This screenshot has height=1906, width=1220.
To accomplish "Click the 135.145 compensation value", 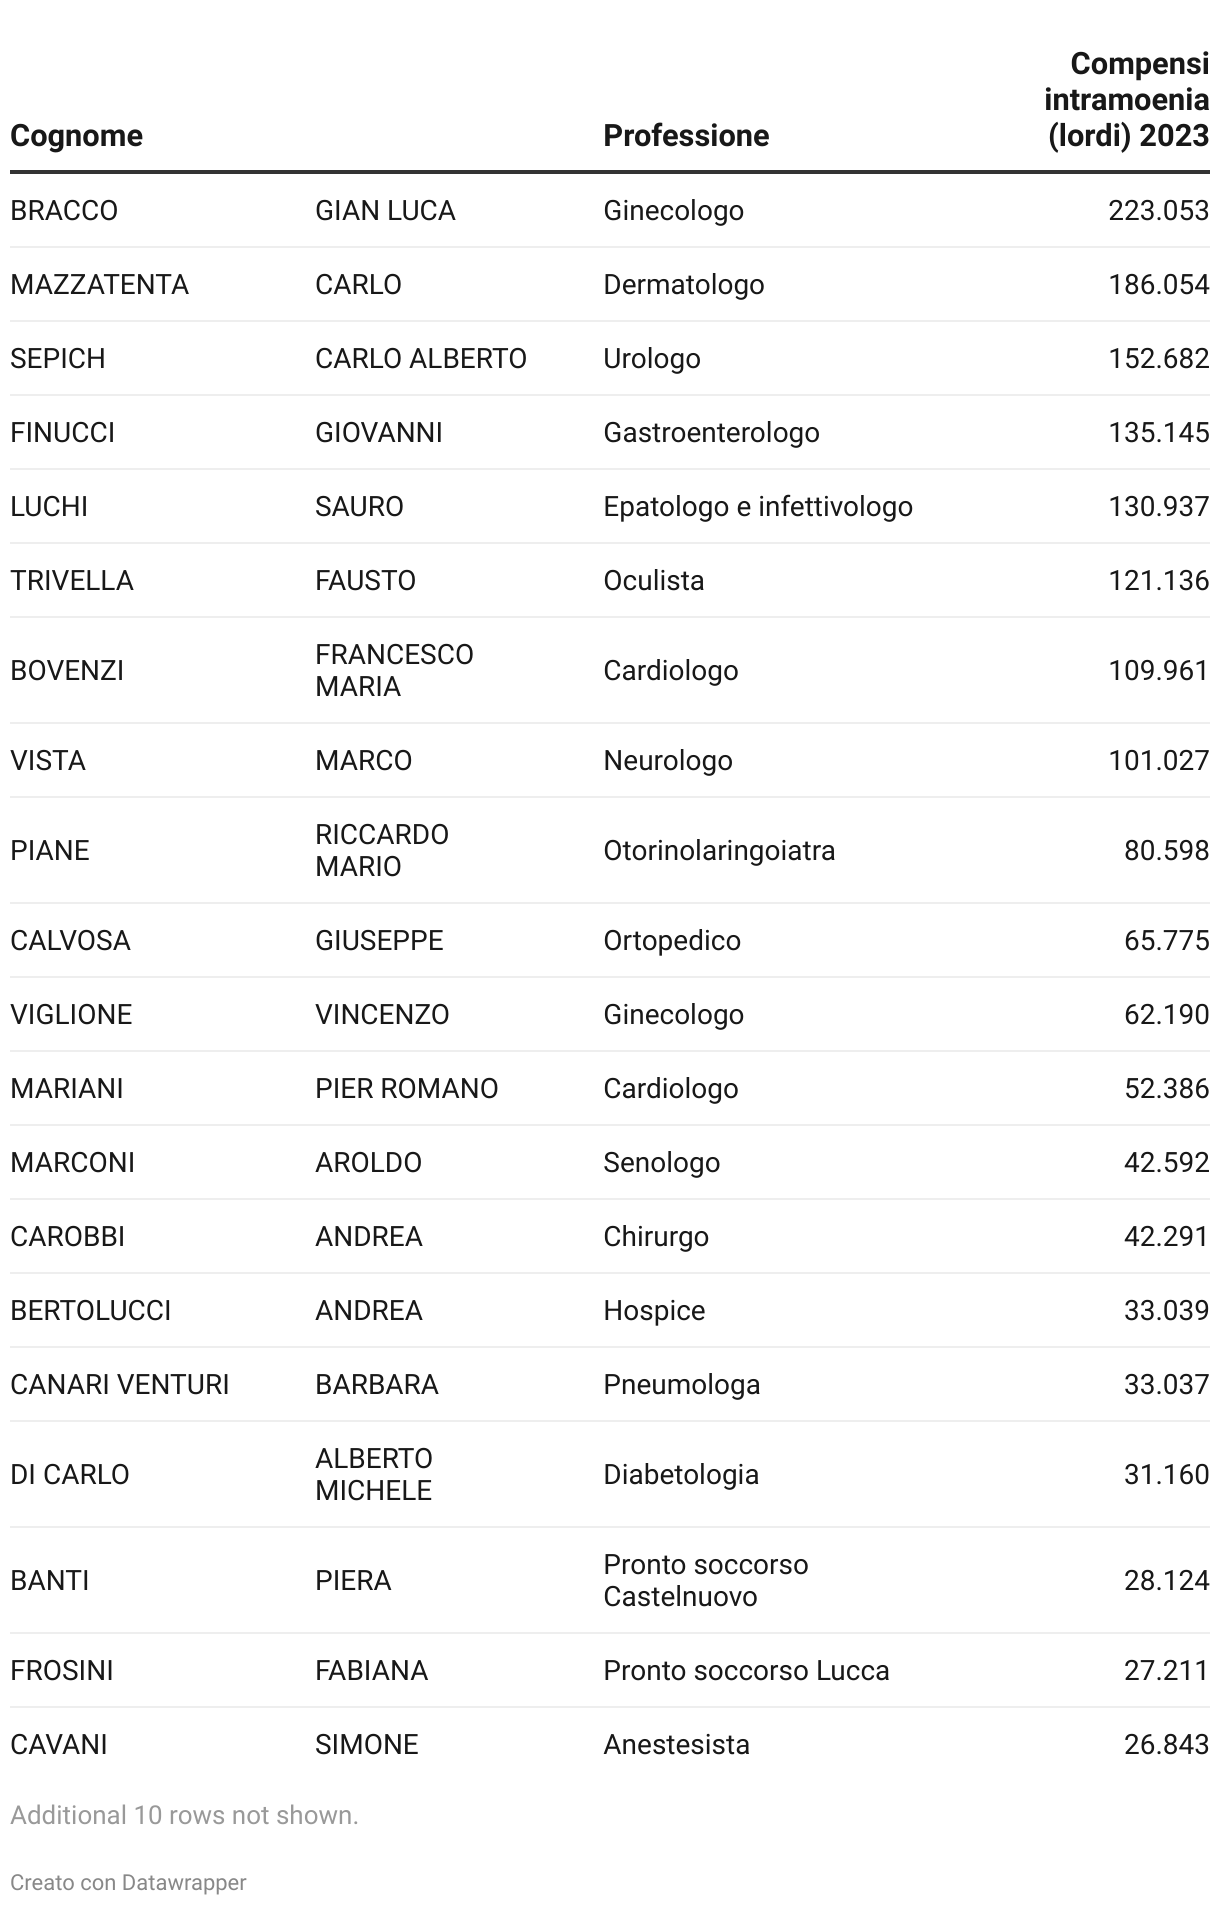I will pos(1158,433).
